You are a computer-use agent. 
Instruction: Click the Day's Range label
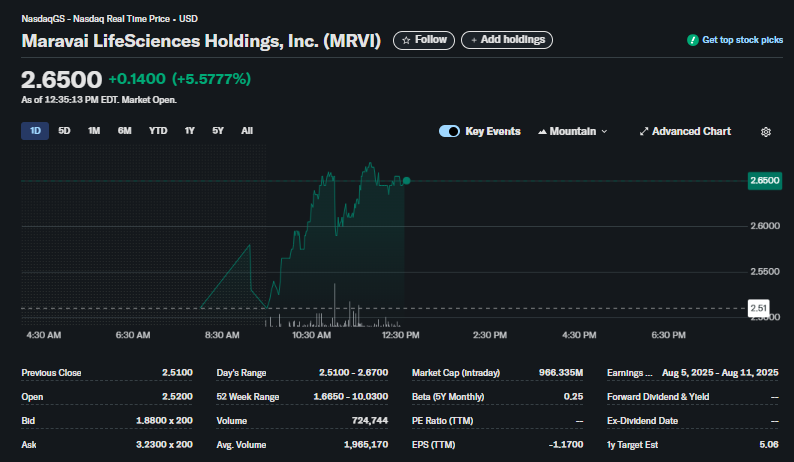coord(241,373)
